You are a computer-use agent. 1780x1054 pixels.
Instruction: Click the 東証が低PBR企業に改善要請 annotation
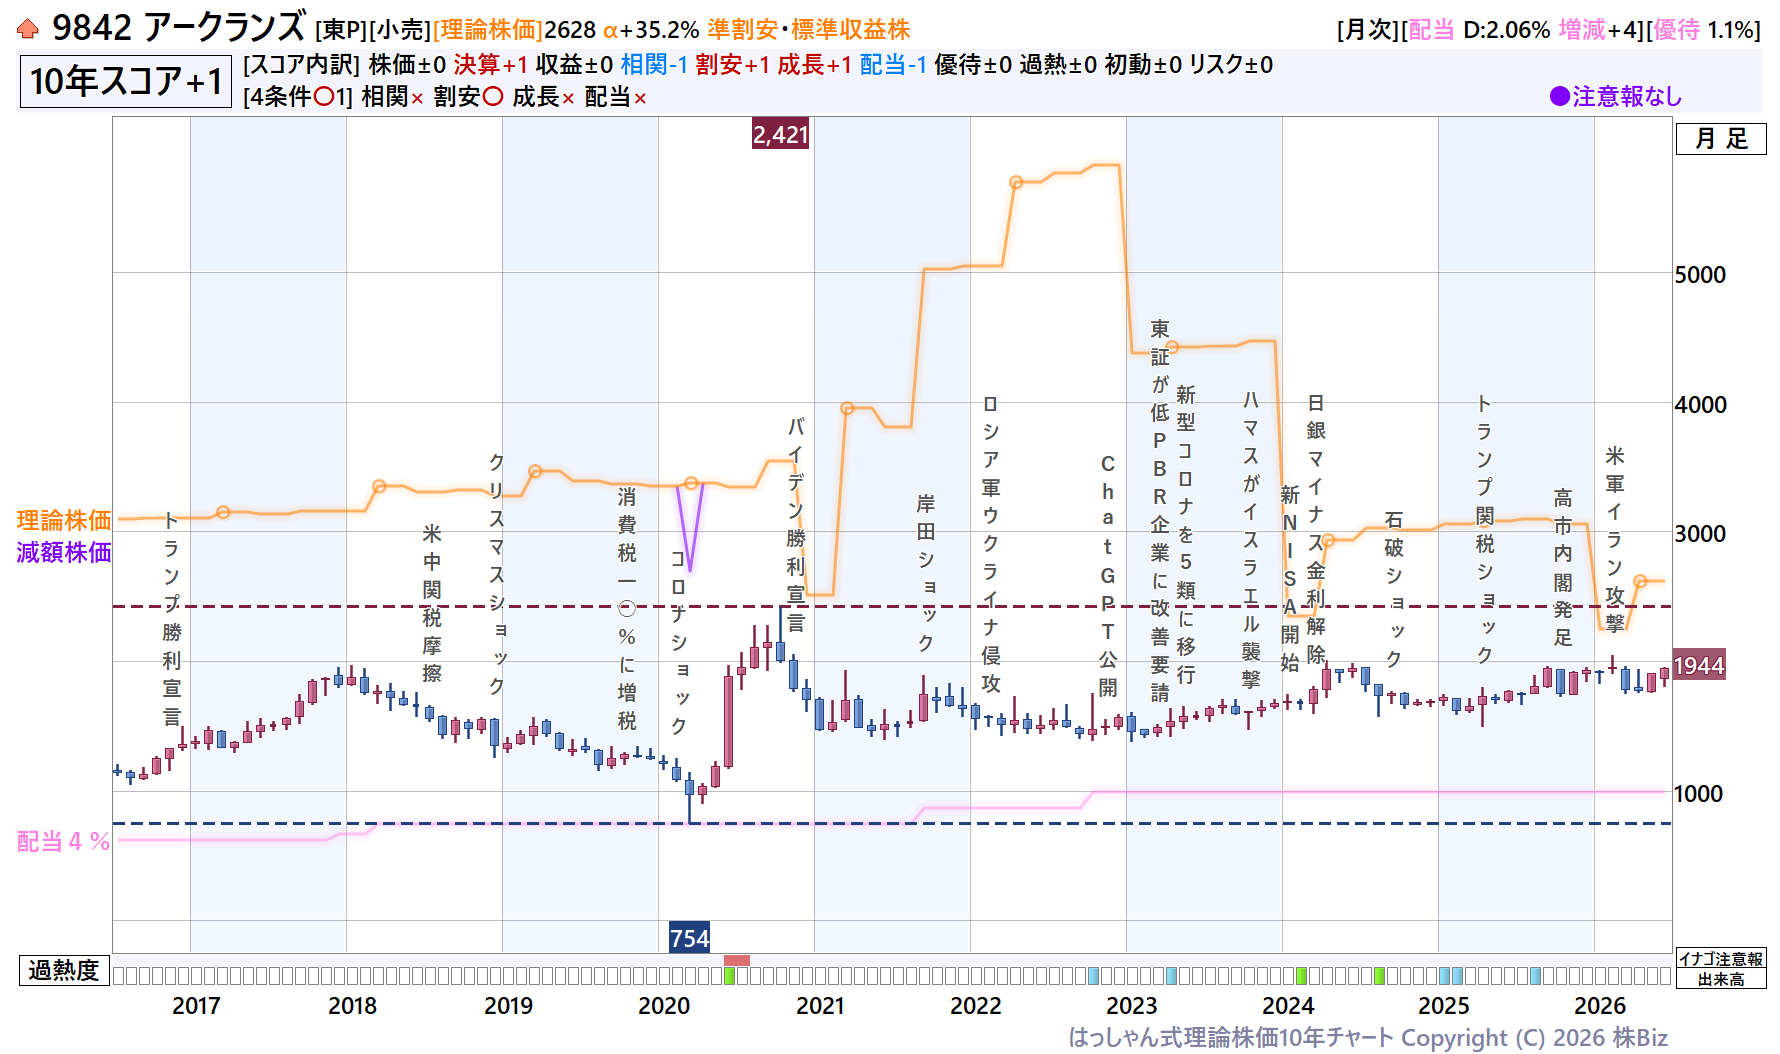pos(1160,511)
